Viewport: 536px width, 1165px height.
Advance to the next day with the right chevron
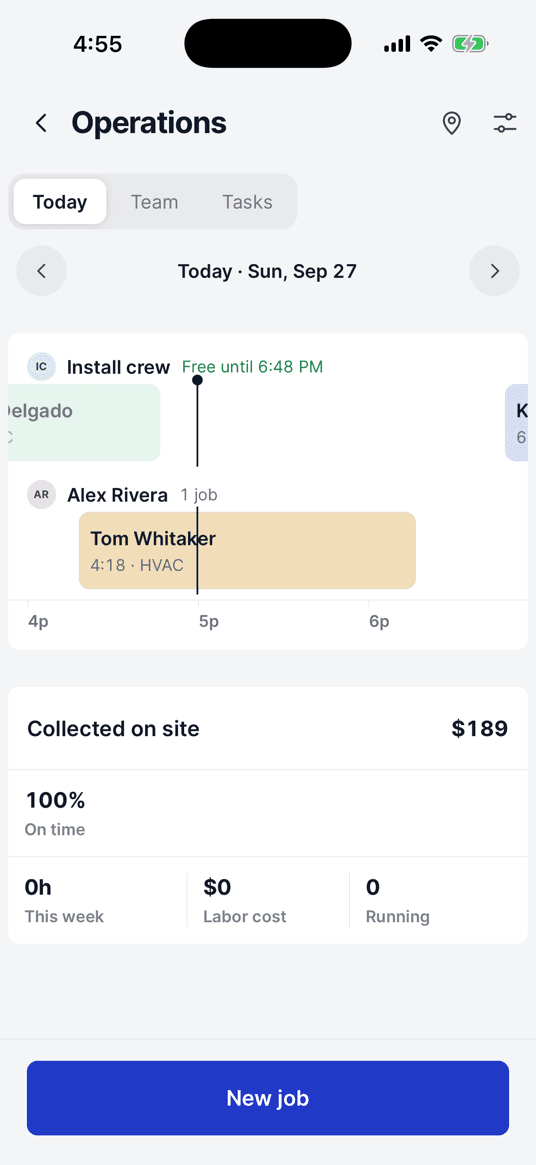[x=494, y=271]
